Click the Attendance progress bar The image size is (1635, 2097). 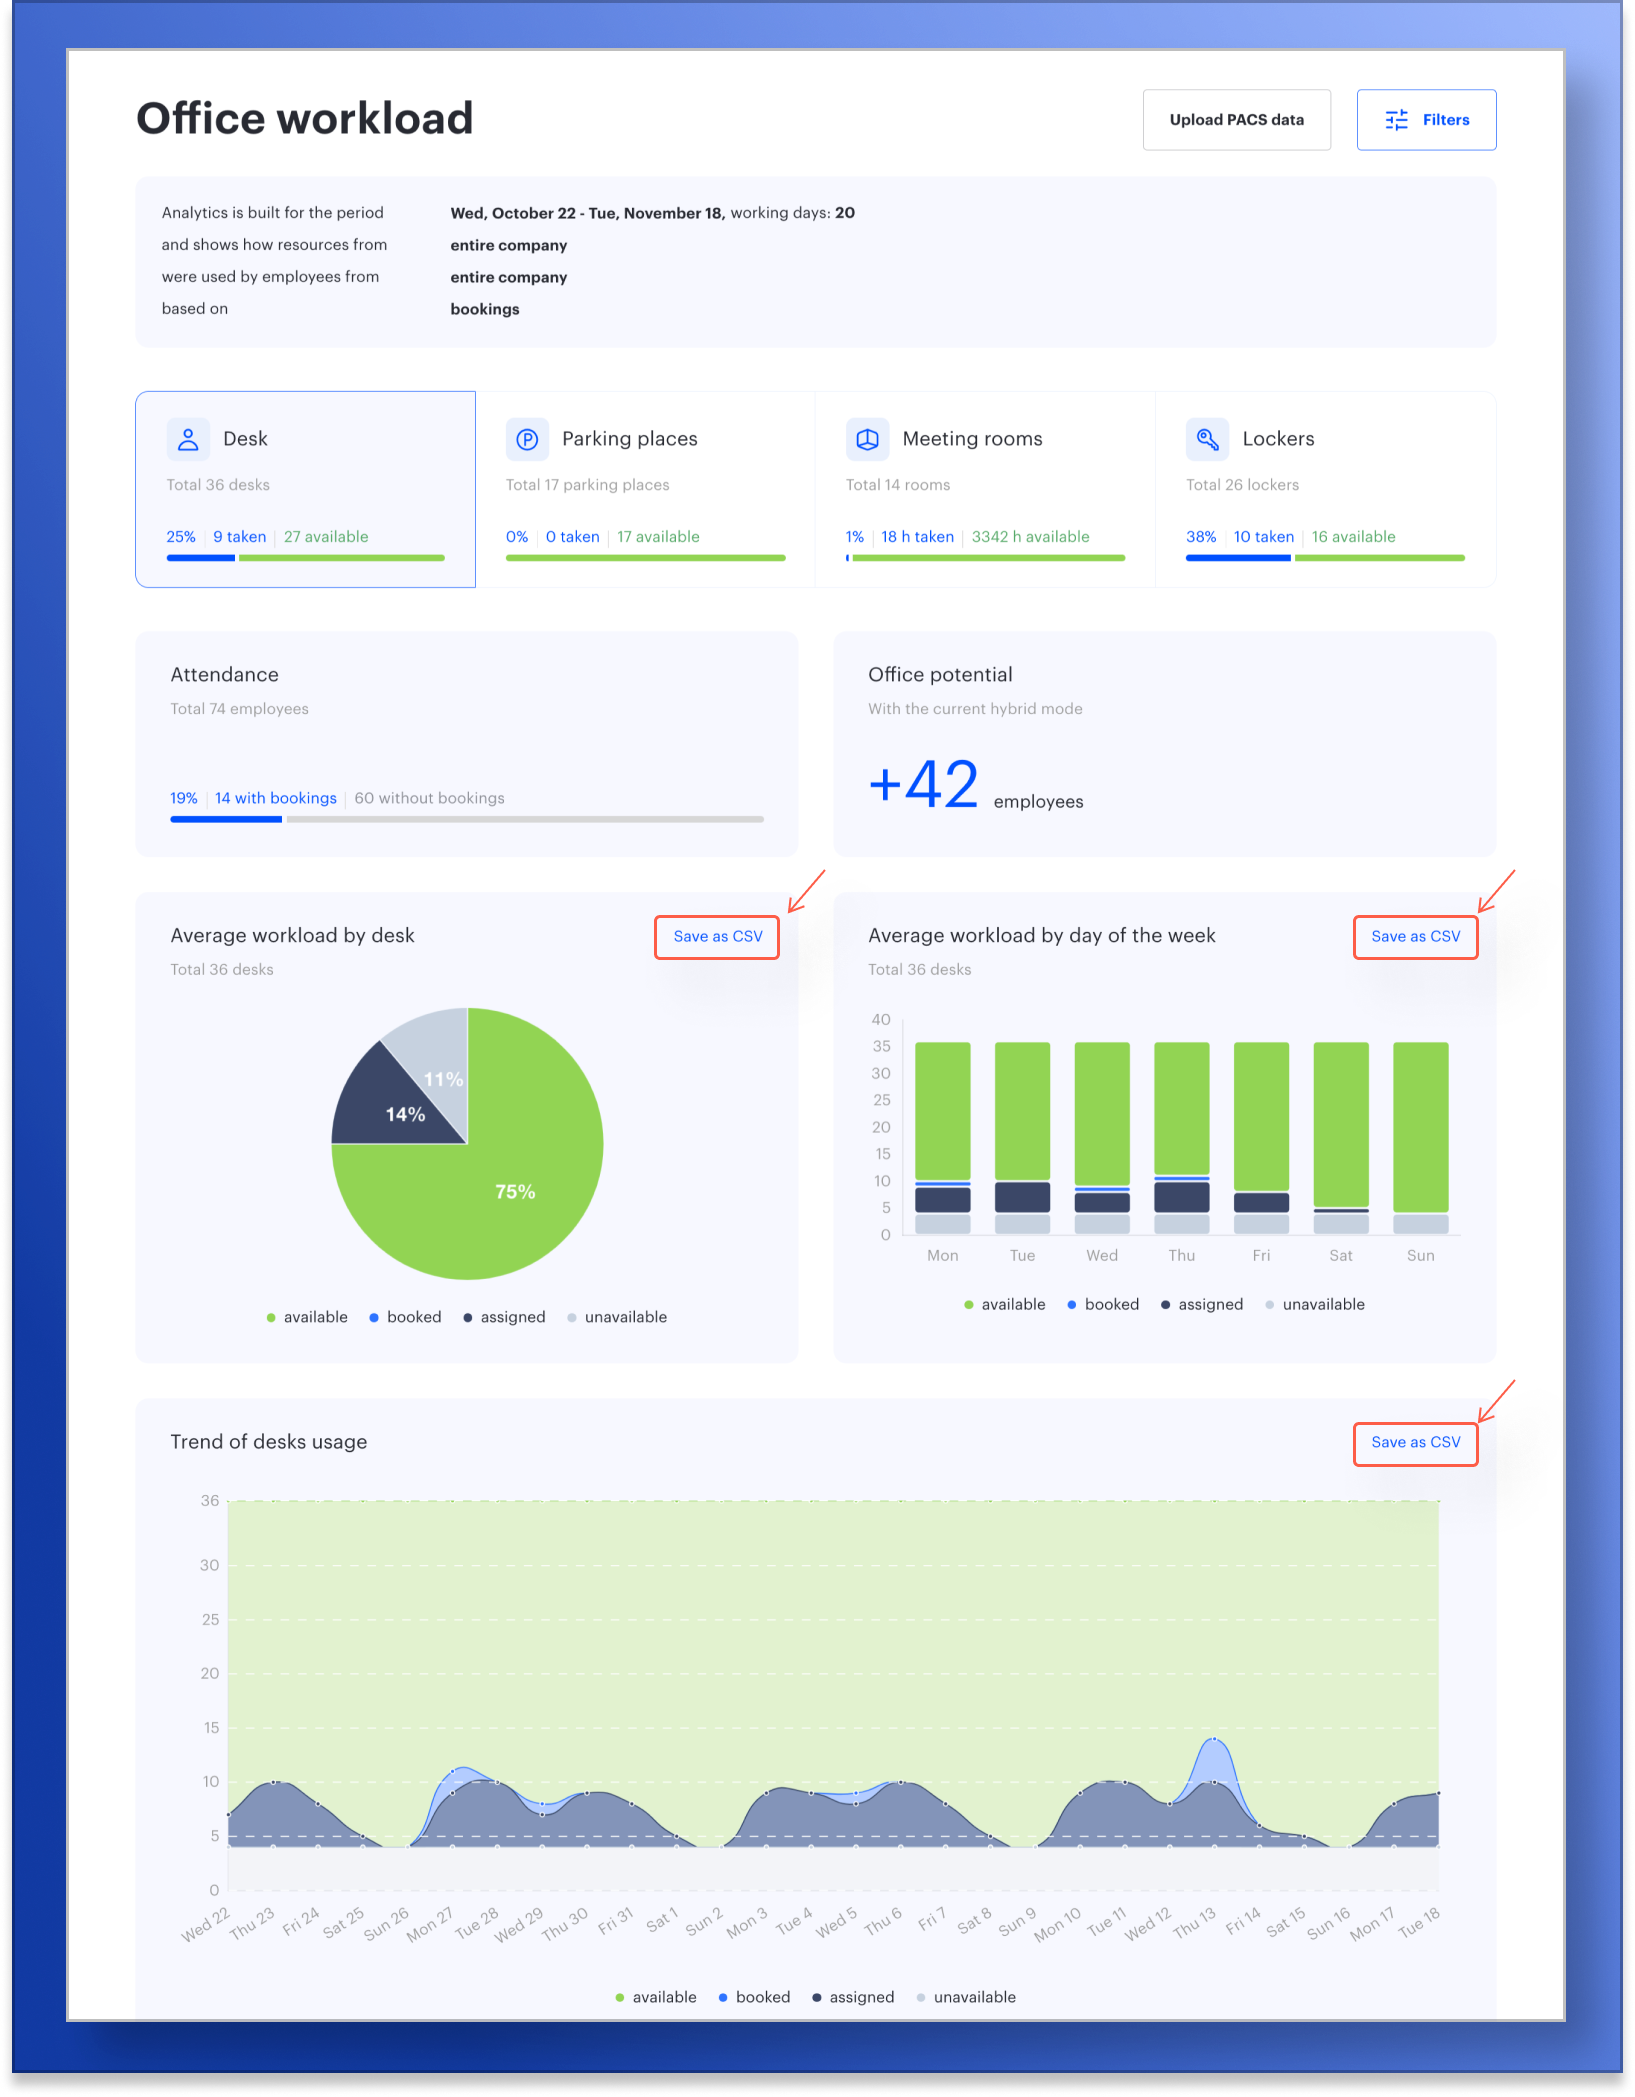[466, 819]
